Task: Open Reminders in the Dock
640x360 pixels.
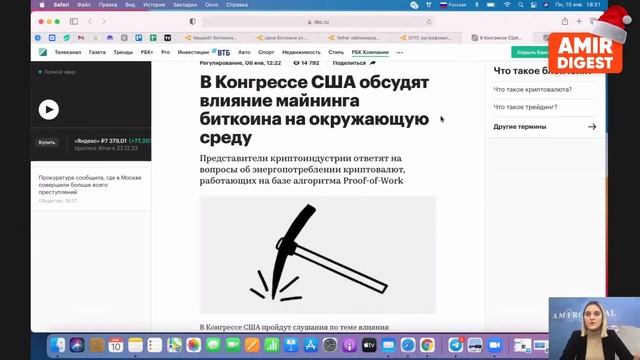Action: pyautogui.click(x=155, y=345)
